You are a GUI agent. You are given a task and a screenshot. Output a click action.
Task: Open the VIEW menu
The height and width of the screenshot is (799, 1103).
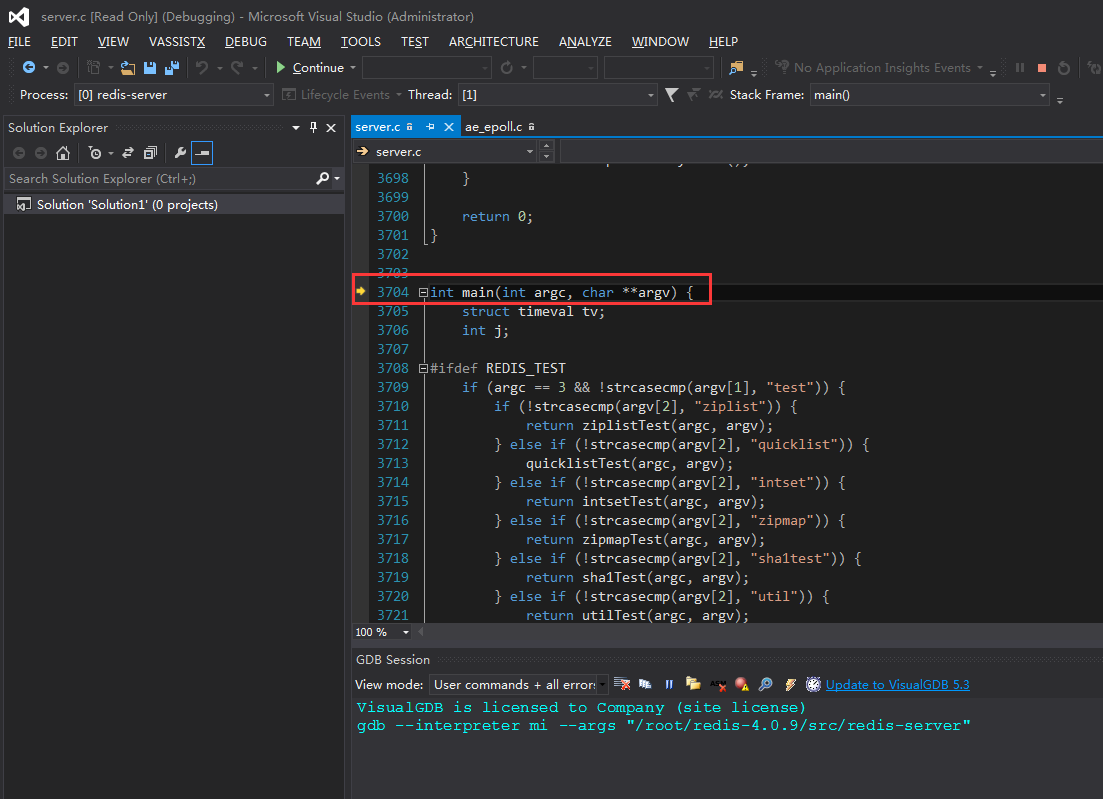click(x=113, y=41)
